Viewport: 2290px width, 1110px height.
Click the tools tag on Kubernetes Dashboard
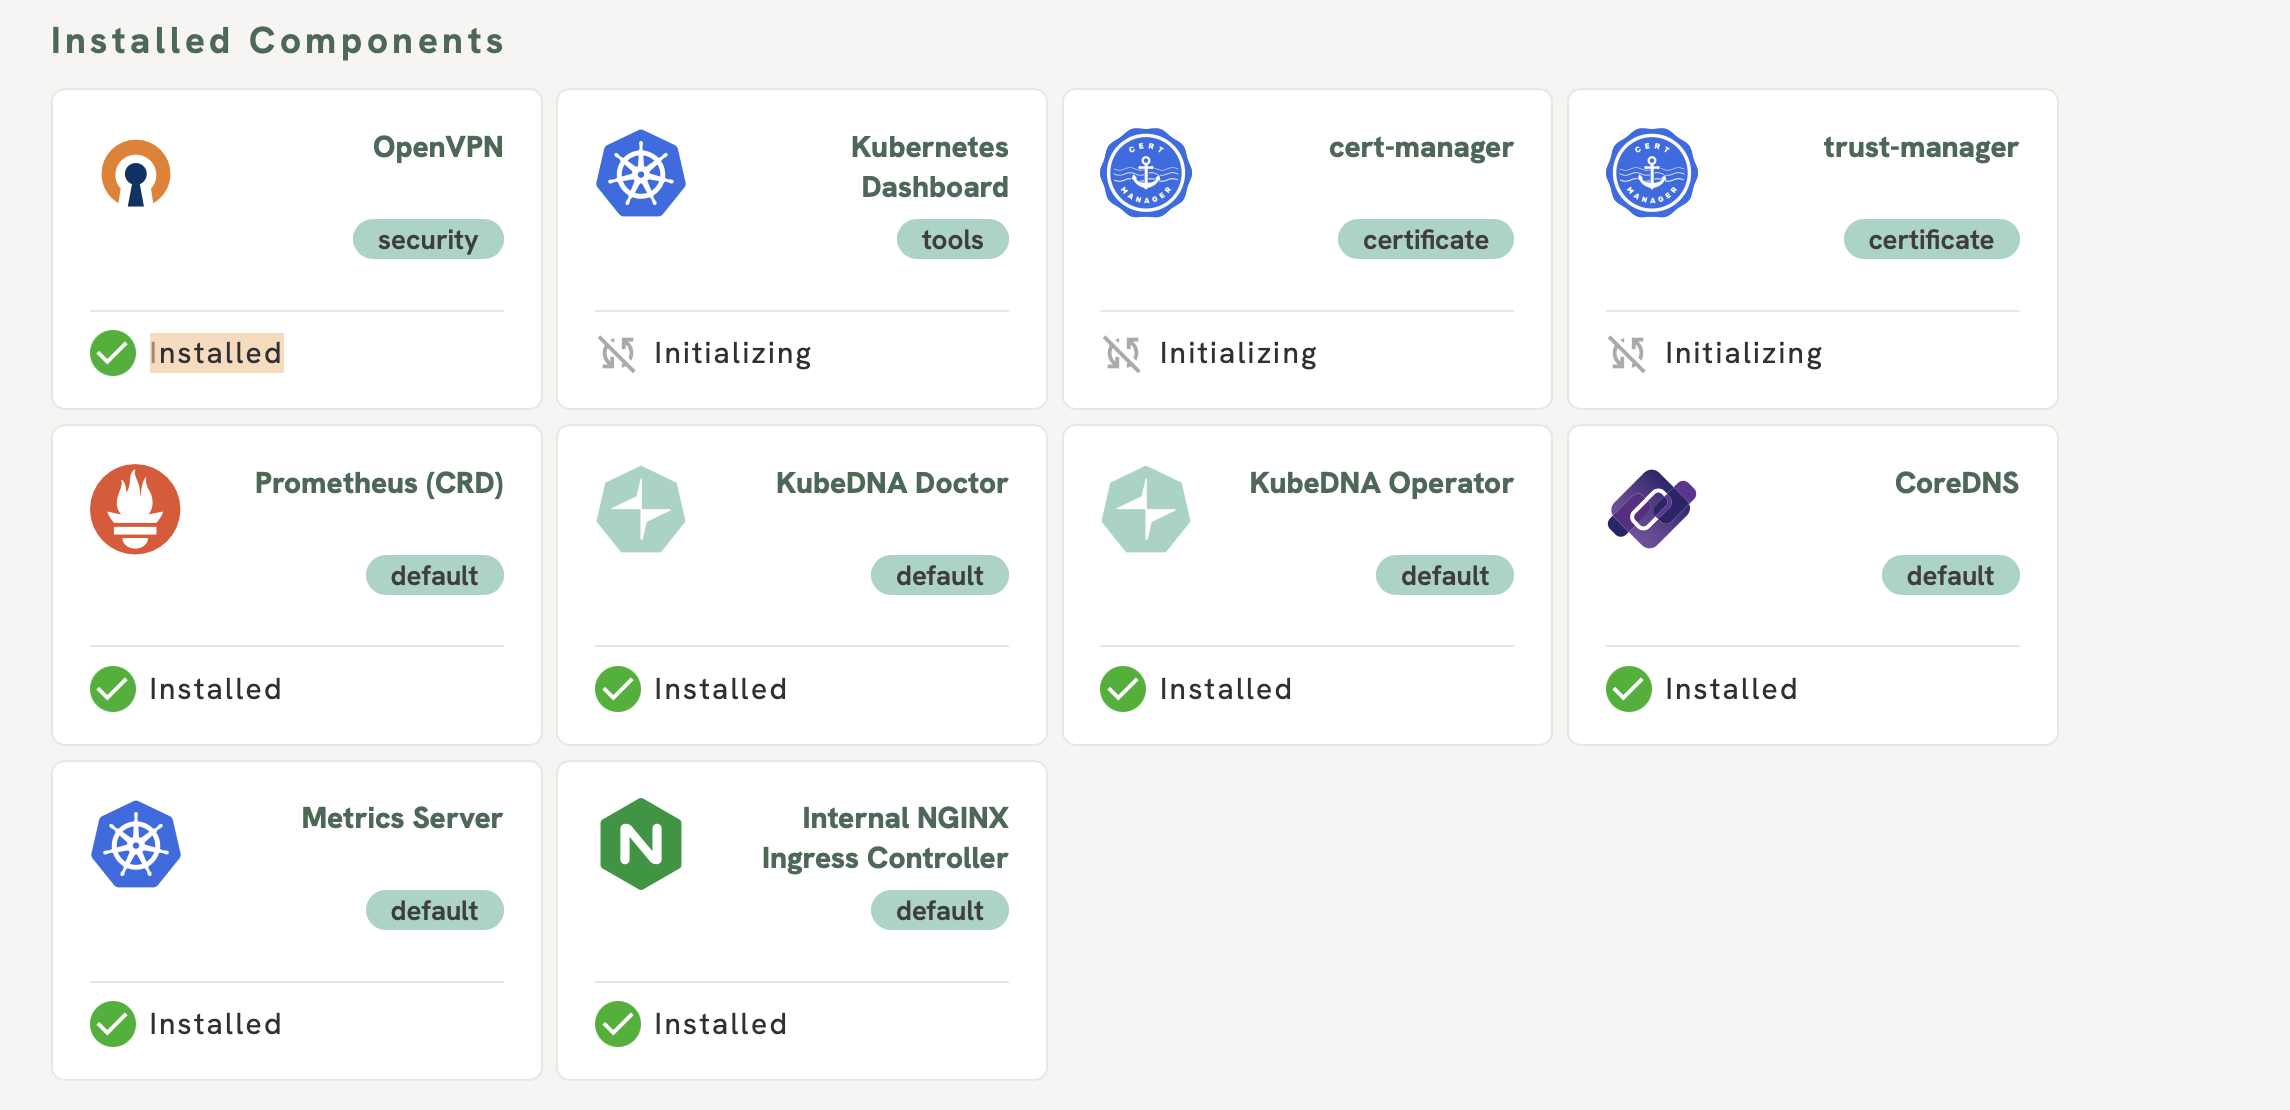(952, 240)
